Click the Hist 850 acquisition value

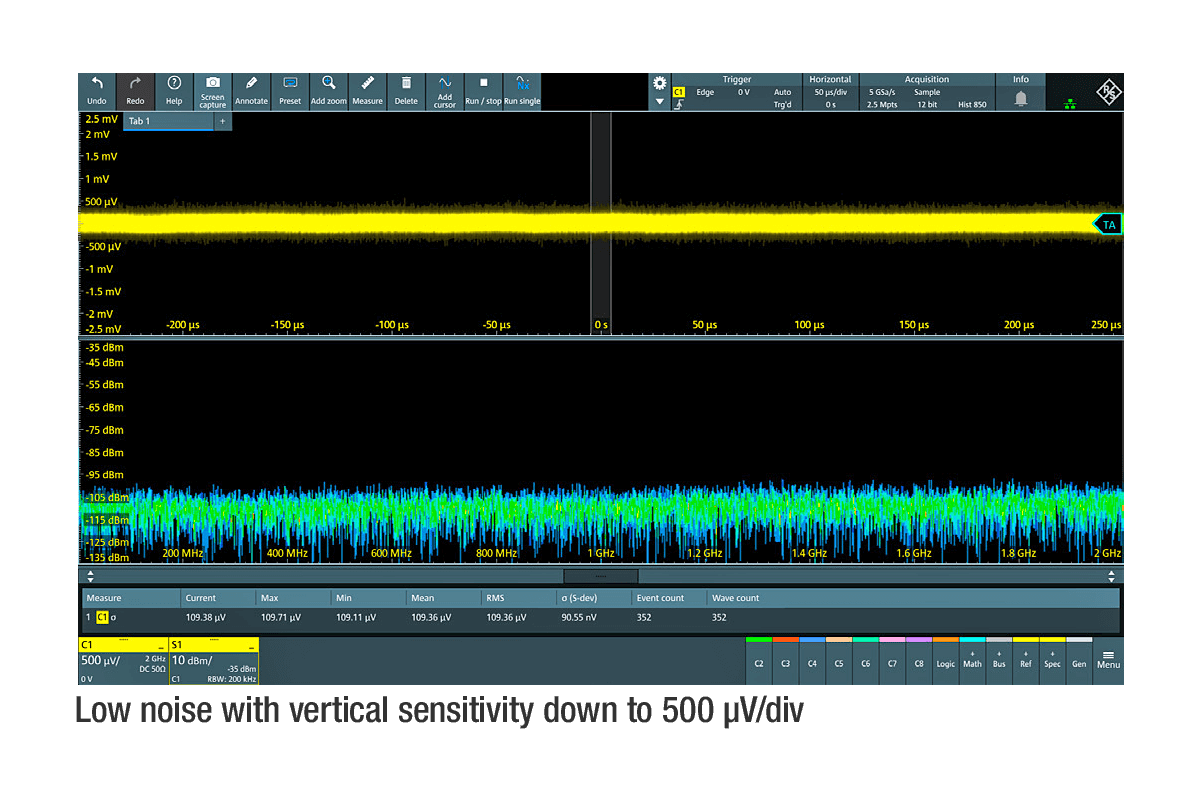click(972, 104)
